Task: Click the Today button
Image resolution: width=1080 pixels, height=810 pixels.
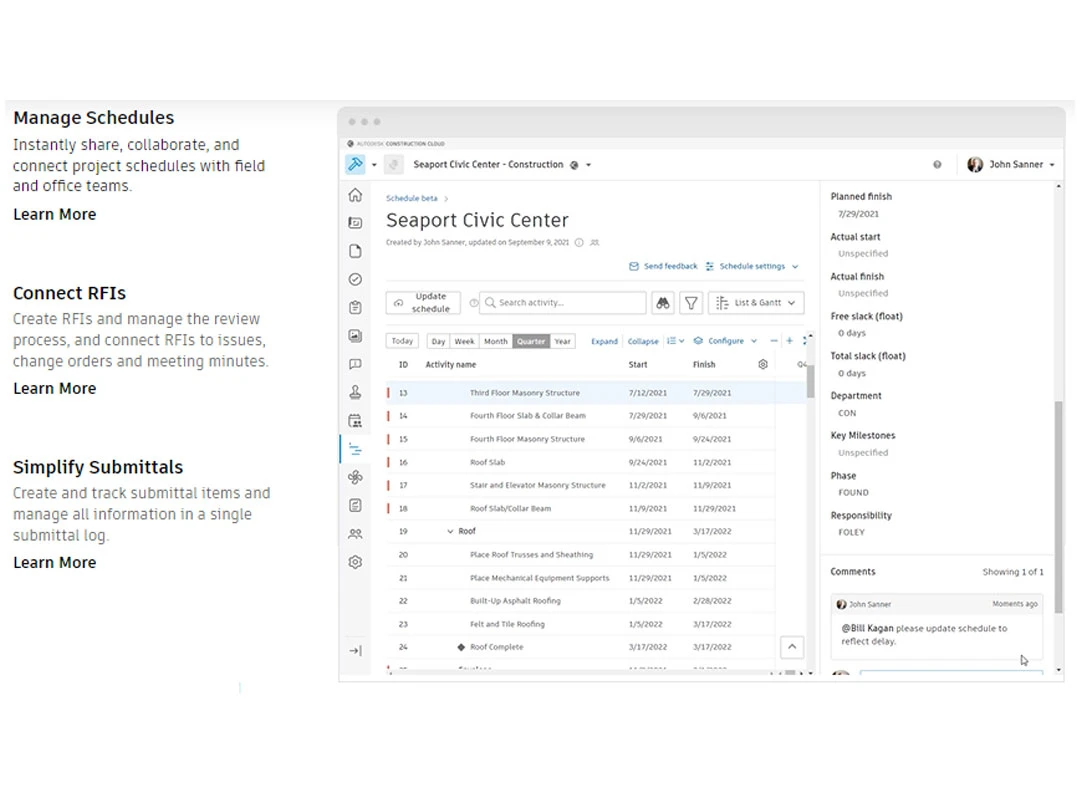Action: [402, 341]
